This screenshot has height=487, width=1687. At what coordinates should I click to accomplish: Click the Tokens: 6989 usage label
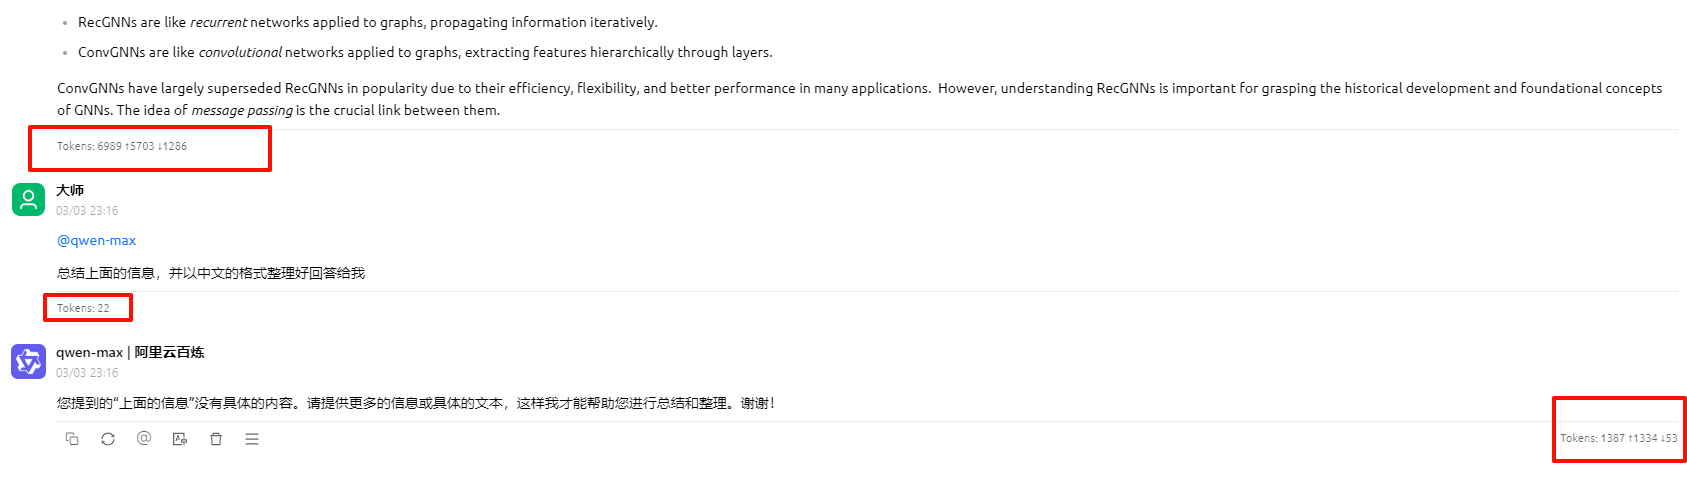coord(122,146)
